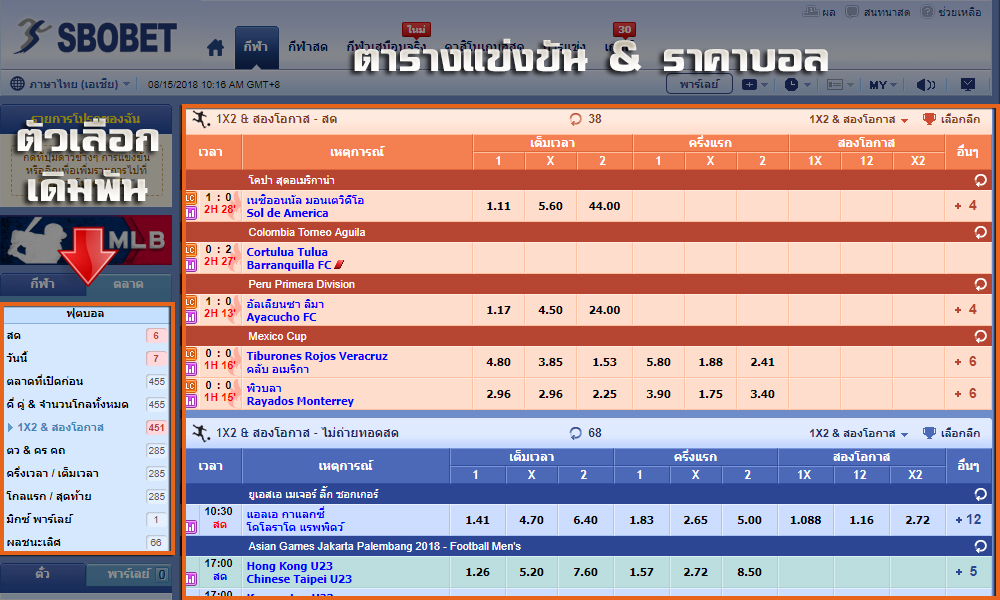Select the กีฬา tab in left sidebar
Viewport: 1000px width, 600px height.
coord(43,284)
